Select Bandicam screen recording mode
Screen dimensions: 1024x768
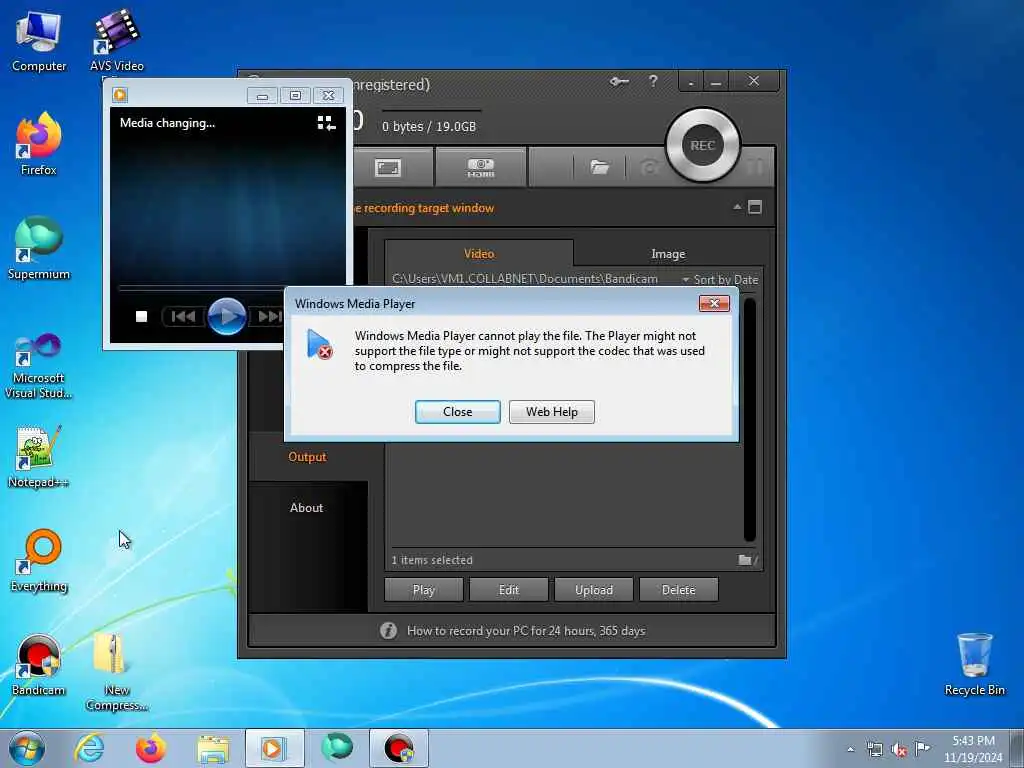[388, 168]
